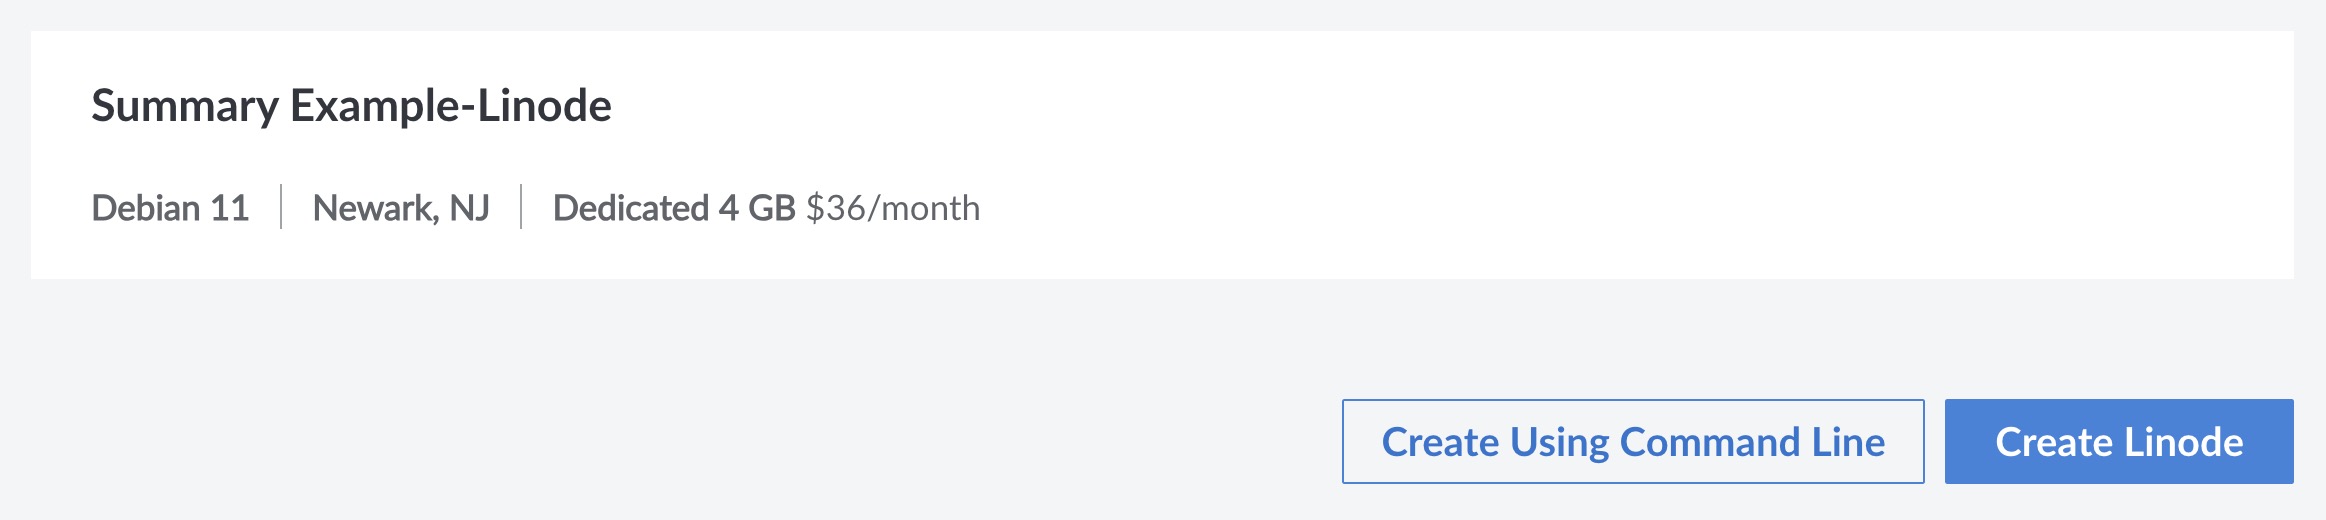Click the Newark, NJ region text
The height and width of the screenshot is (520, 2326).
(400, 208)
